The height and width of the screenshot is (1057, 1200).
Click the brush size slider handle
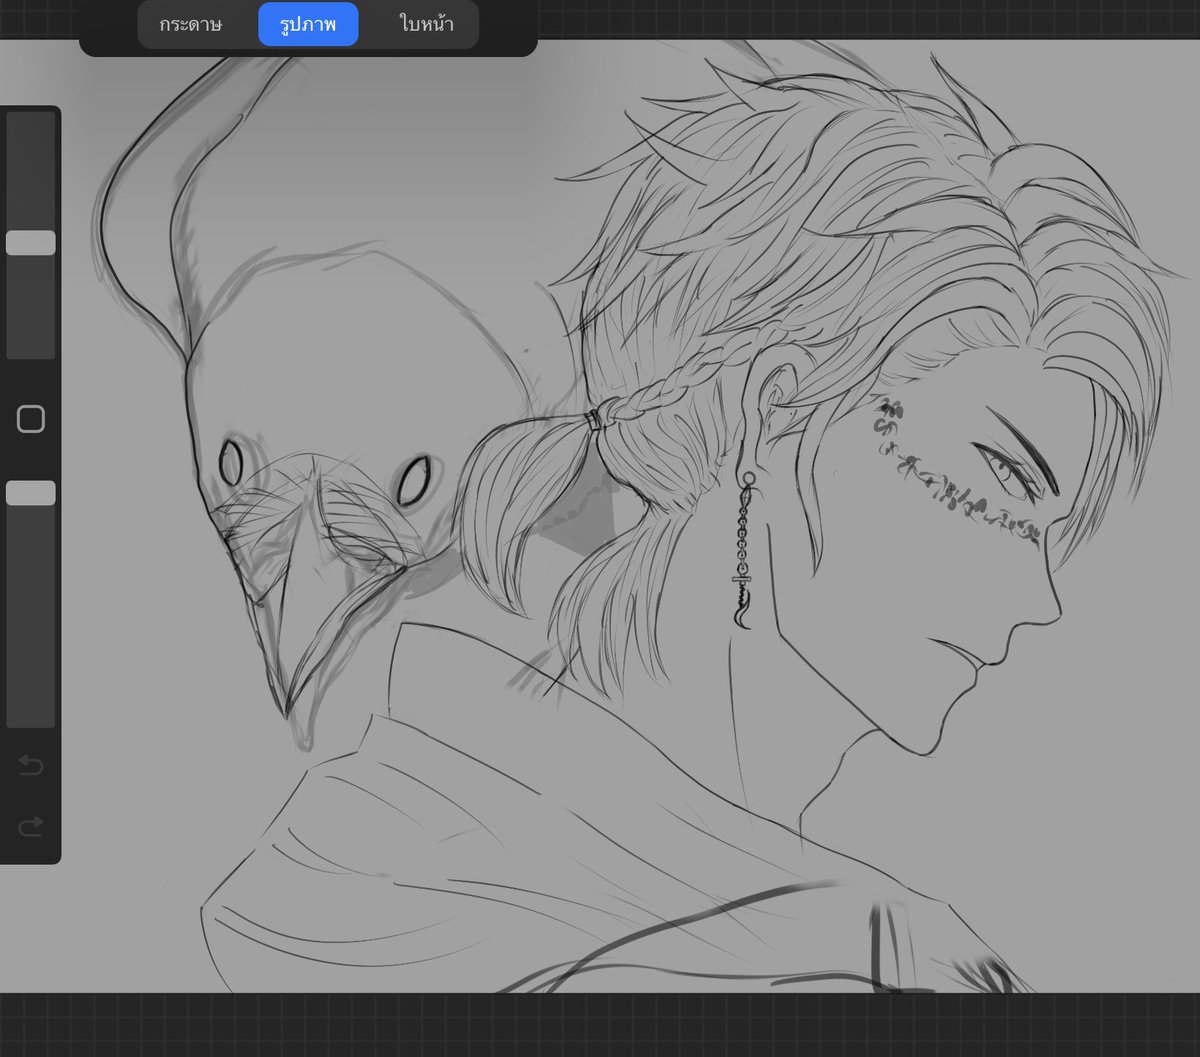(x=31, y=243)
